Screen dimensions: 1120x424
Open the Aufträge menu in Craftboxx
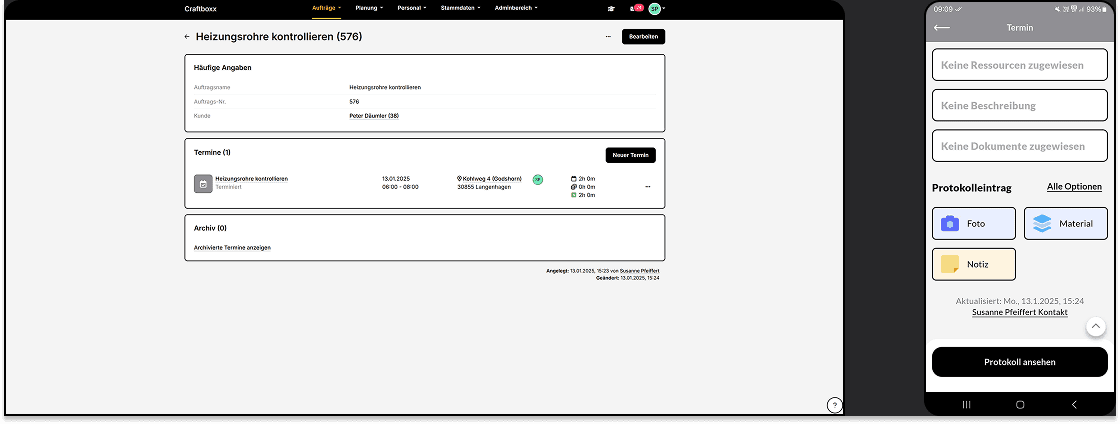326,8
